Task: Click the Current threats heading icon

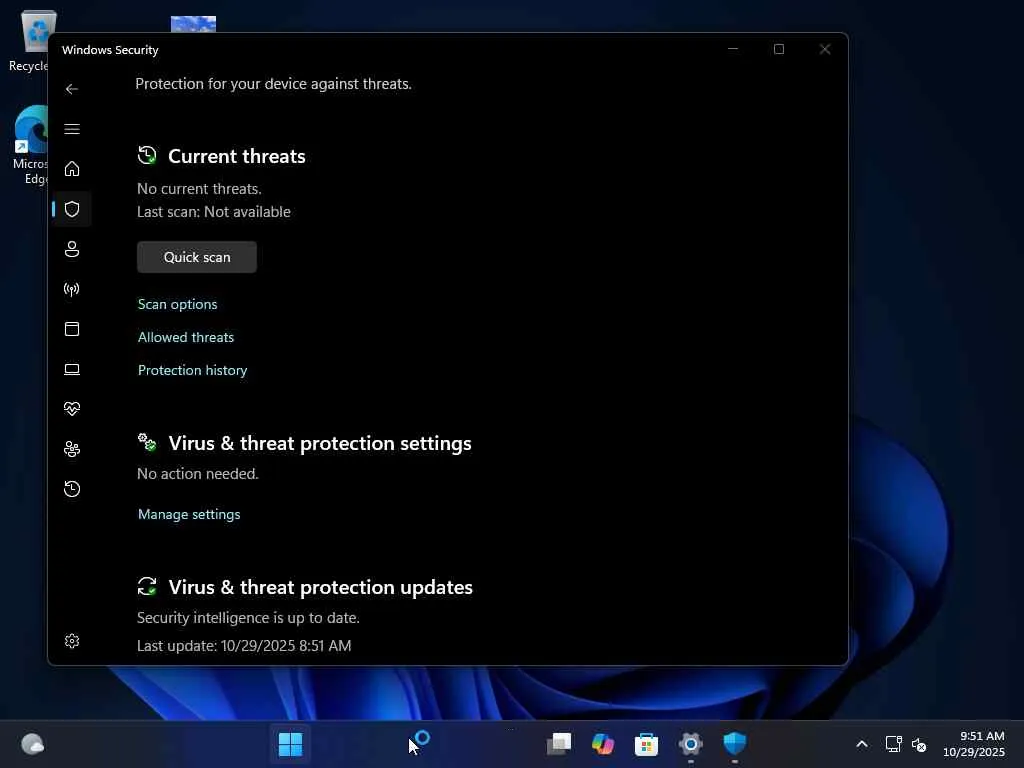Action: 147,155
